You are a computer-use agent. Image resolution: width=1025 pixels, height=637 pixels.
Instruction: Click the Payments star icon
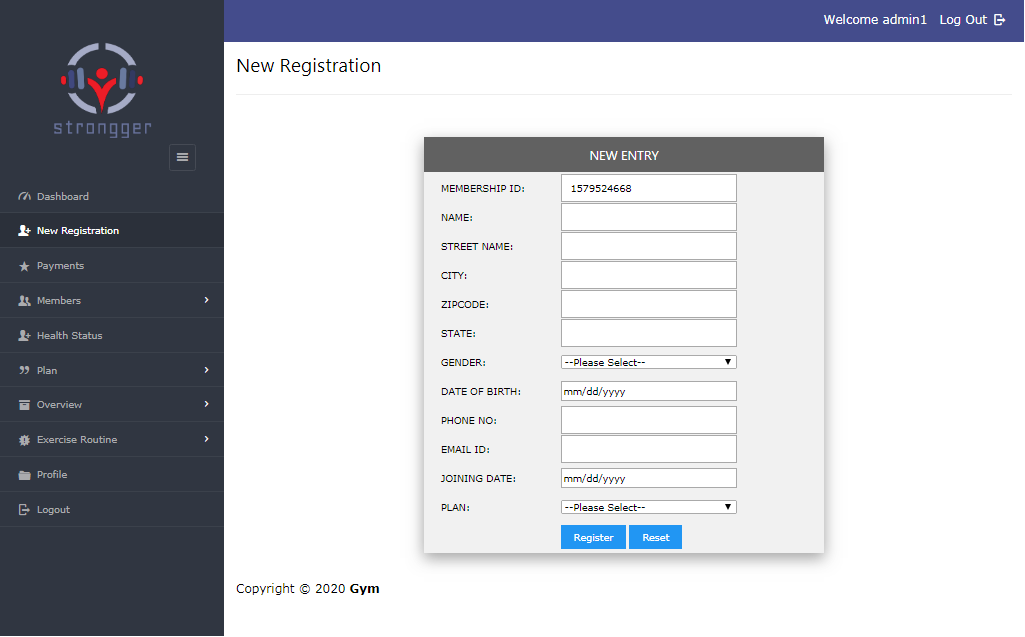(x=24, y=266)
